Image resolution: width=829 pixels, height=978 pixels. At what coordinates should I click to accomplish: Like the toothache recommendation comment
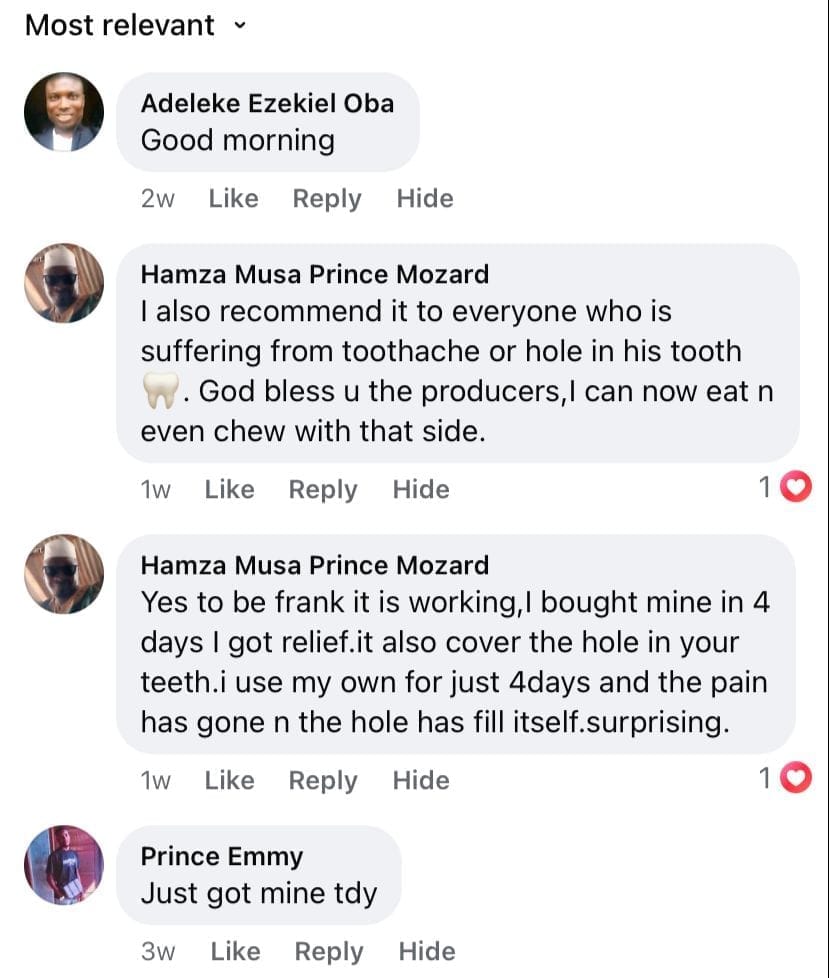pyautogui.click(x=229, y=490)
